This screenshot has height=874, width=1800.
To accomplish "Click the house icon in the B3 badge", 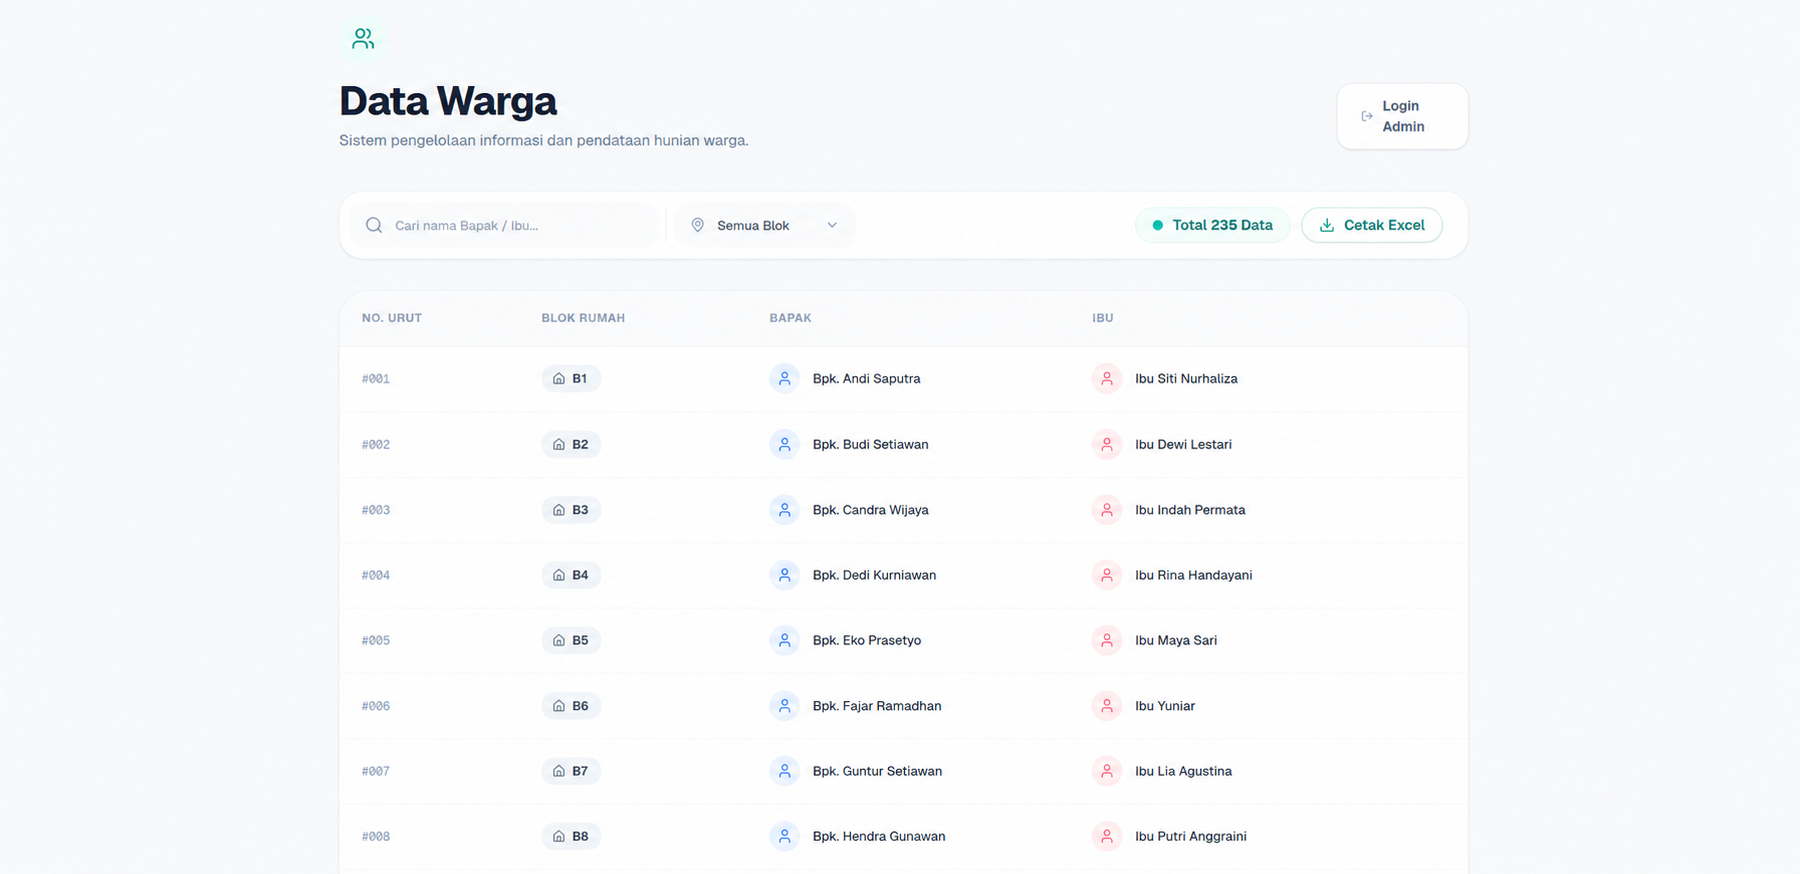I will point(559,510).
